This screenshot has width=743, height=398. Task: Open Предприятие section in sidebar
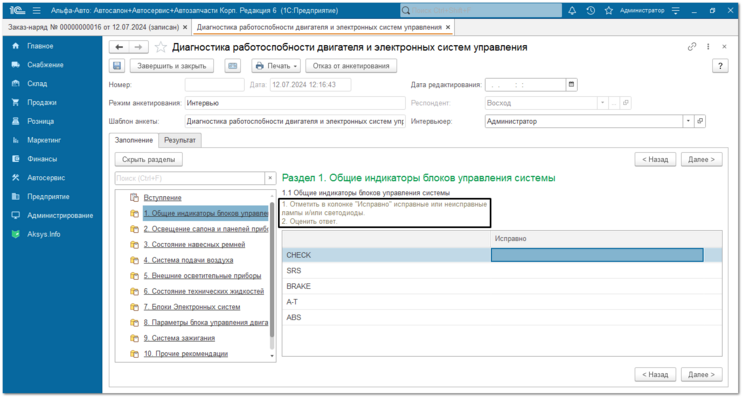pyautogui.click(x=48, y=197)
